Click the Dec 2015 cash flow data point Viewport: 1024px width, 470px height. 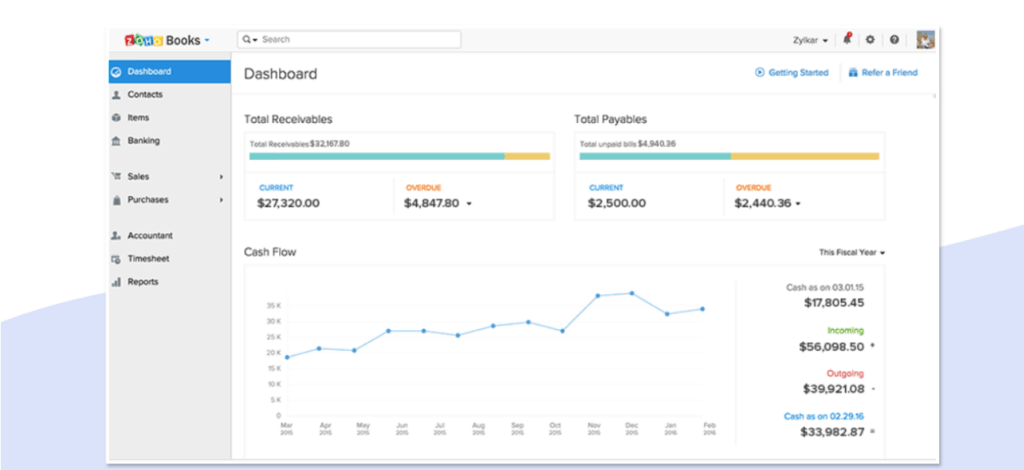pyautogui.click(x=632, y=293)
